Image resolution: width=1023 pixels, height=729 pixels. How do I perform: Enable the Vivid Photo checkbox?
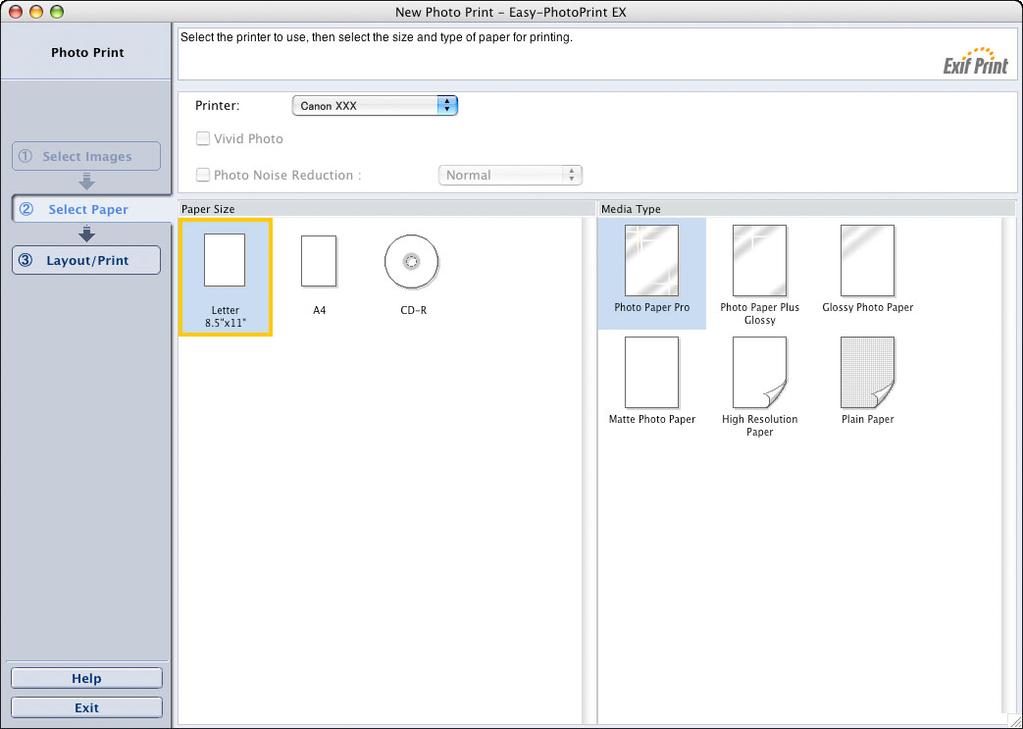point(203,138)
